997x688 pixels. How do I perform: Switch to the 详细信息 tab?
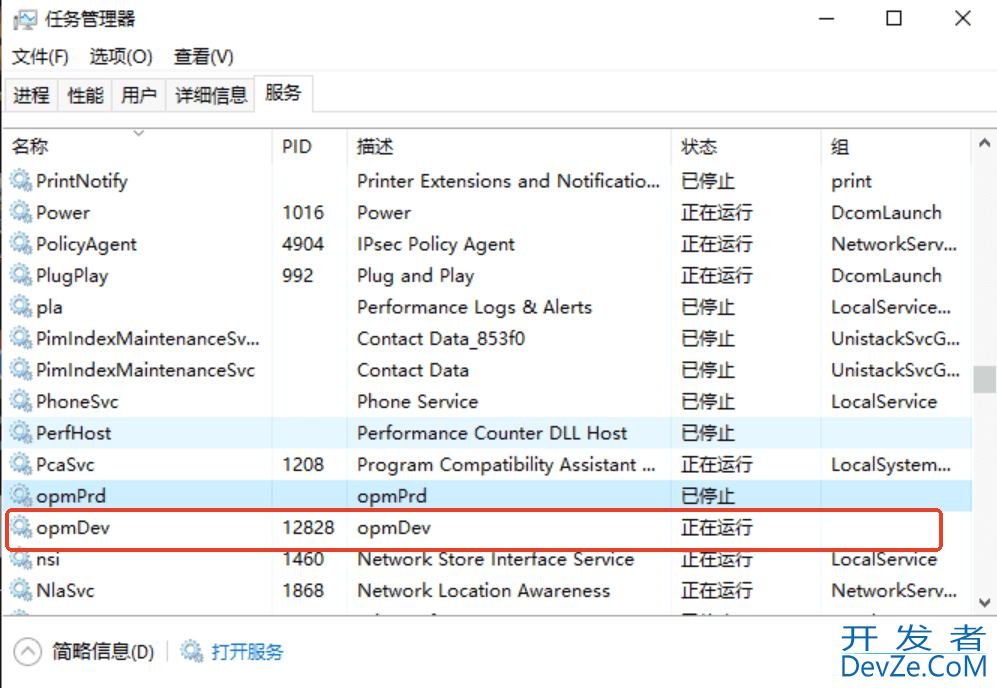210,95
